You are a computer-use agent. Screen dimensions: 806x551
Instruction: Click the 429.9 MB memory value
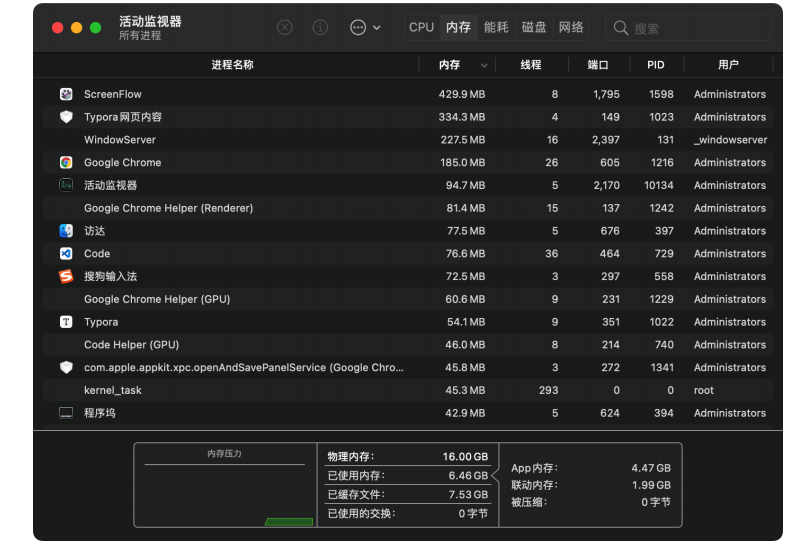click(462, 94)
